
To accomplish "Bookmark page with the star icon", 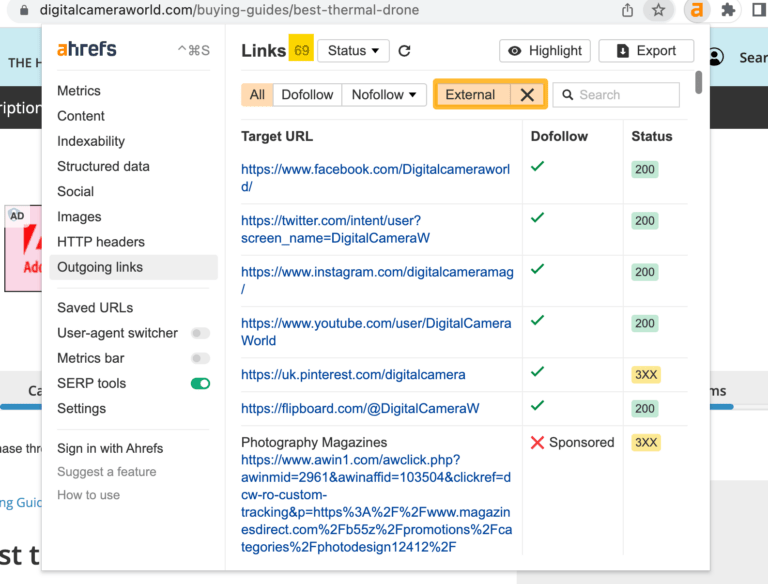I will click(x=658, y=10).
